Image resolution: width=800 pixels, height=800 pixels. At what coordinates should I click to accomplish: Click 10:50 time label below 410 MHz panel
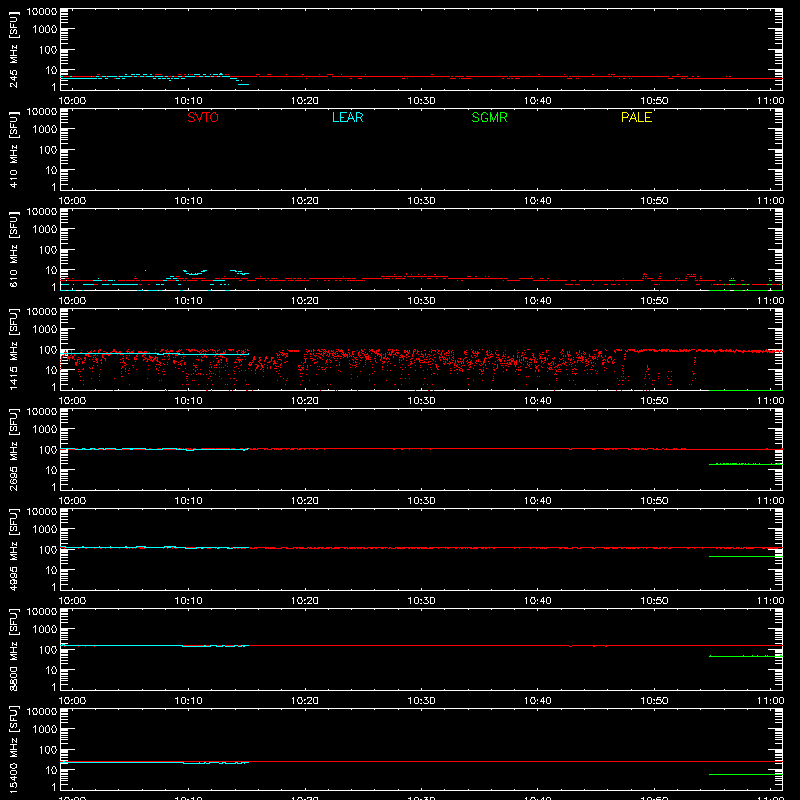coord(654,201)
